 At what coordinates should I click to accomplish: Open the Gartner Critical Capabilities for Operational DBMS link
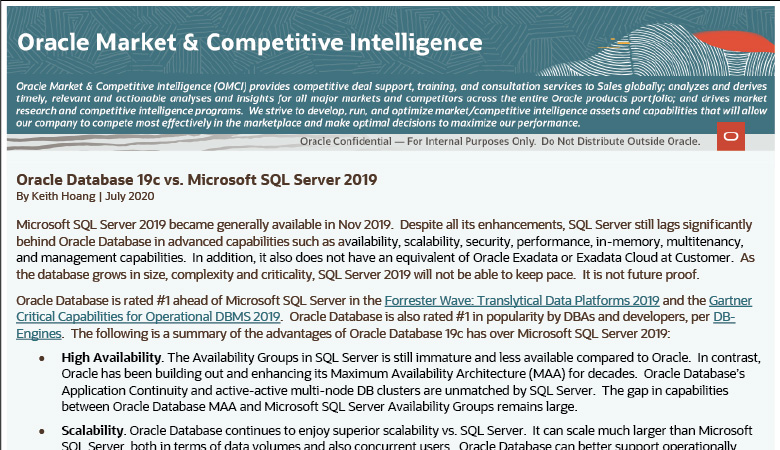pos(148,317)
